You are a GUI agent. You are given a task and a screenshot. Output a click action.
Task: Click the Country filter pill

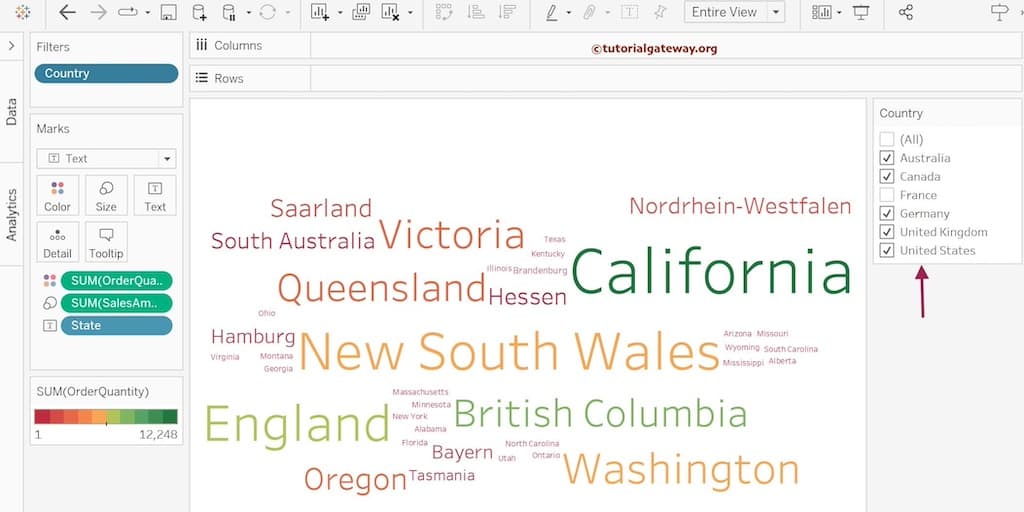point(106,73)
